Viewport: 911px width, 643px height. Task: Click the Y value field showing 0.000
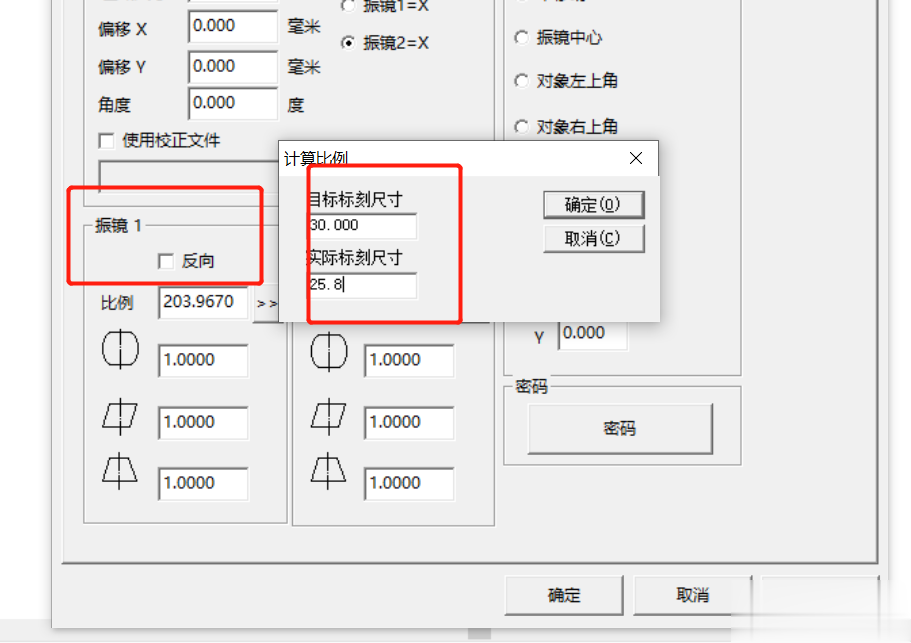coord(593,333)
